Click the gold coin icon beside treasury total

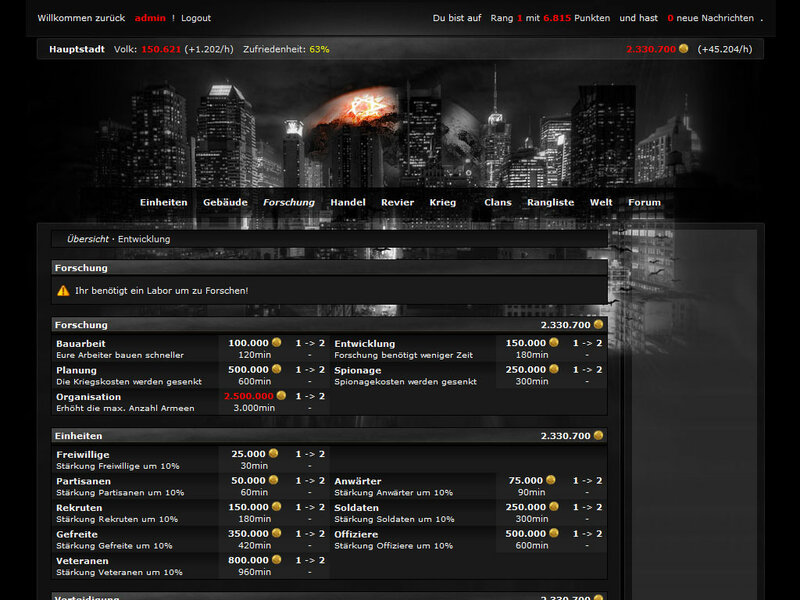tap(684, 47)
